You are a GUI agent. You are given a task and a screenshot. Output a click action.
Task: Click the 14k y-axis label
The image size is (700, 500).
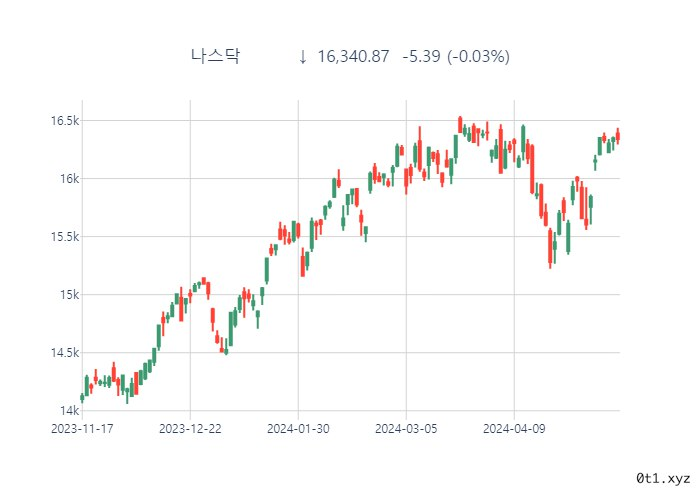click(70, 411)
